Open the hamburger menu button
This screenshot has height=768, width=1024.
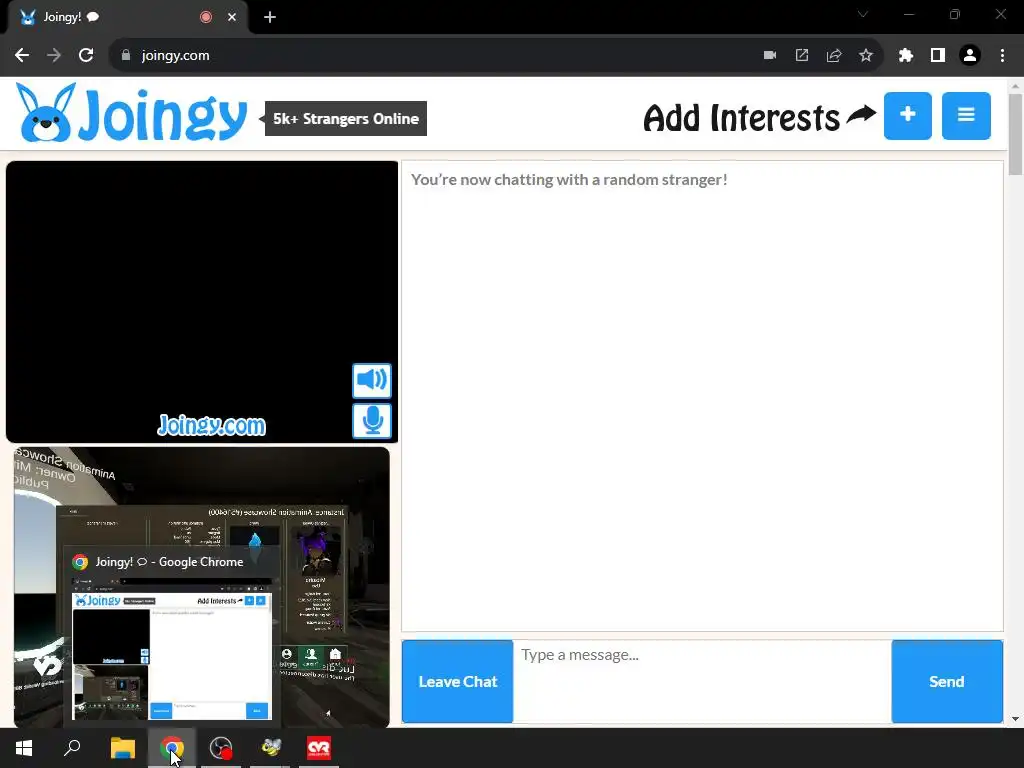[966, 116]
